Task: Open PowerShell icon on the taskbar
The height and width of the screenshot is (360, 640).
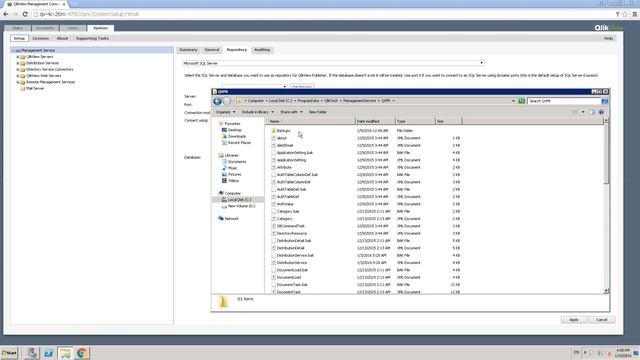Action: click(x=48, y=353)
